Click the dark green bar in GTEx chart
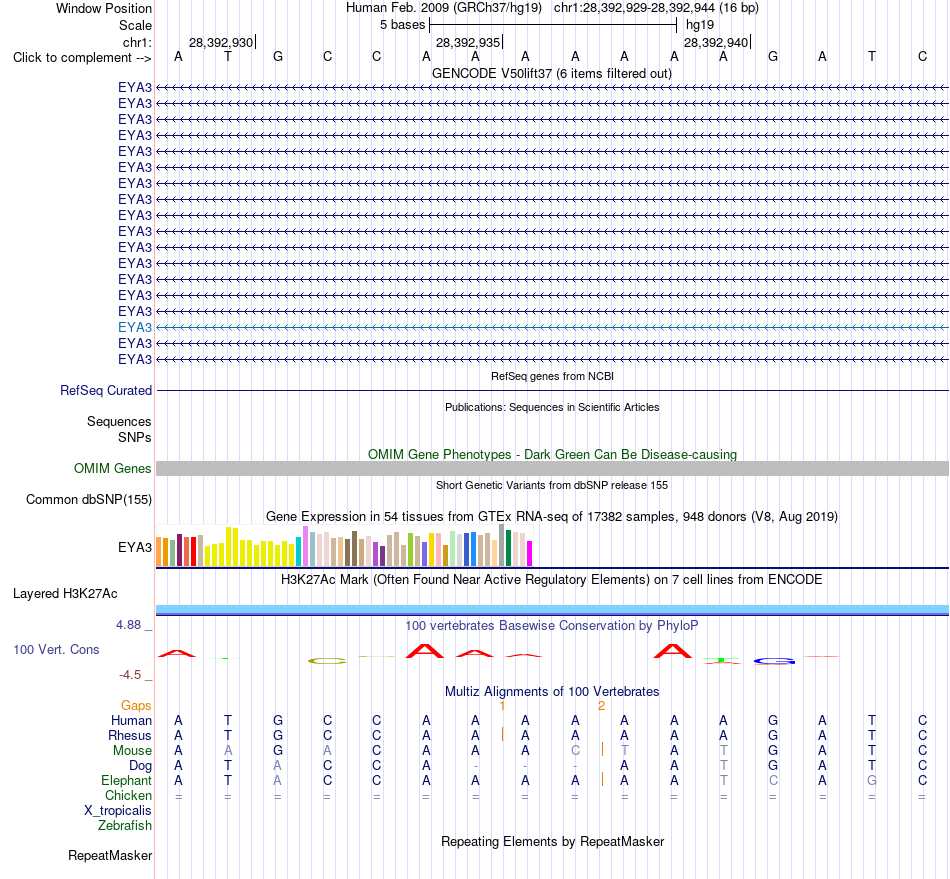Viewport: 950px width, 879px height. point(508,548)
